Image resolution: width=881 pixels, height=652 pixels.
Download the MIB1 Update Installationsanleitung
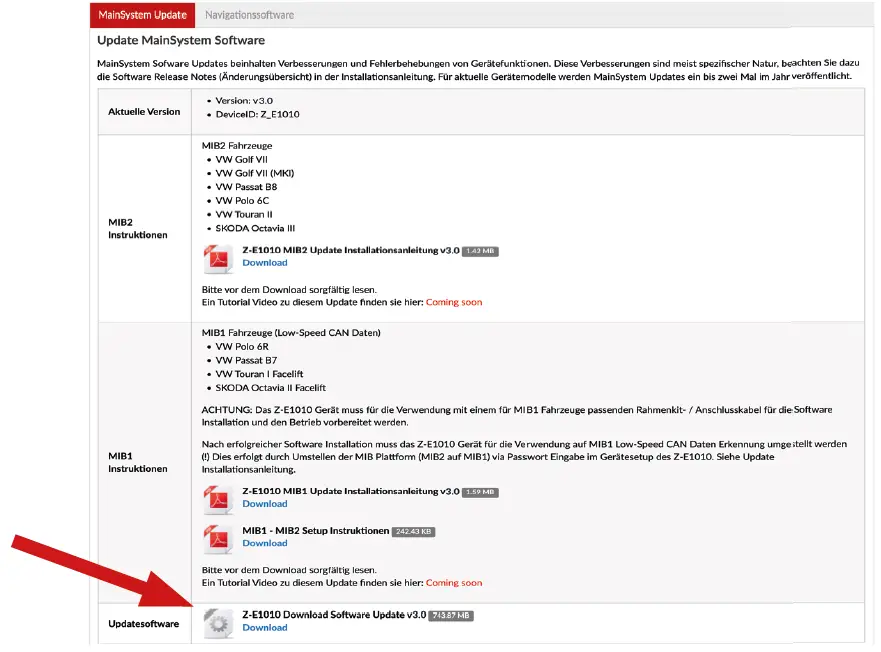pyautogui.click(x=264, y=503)
